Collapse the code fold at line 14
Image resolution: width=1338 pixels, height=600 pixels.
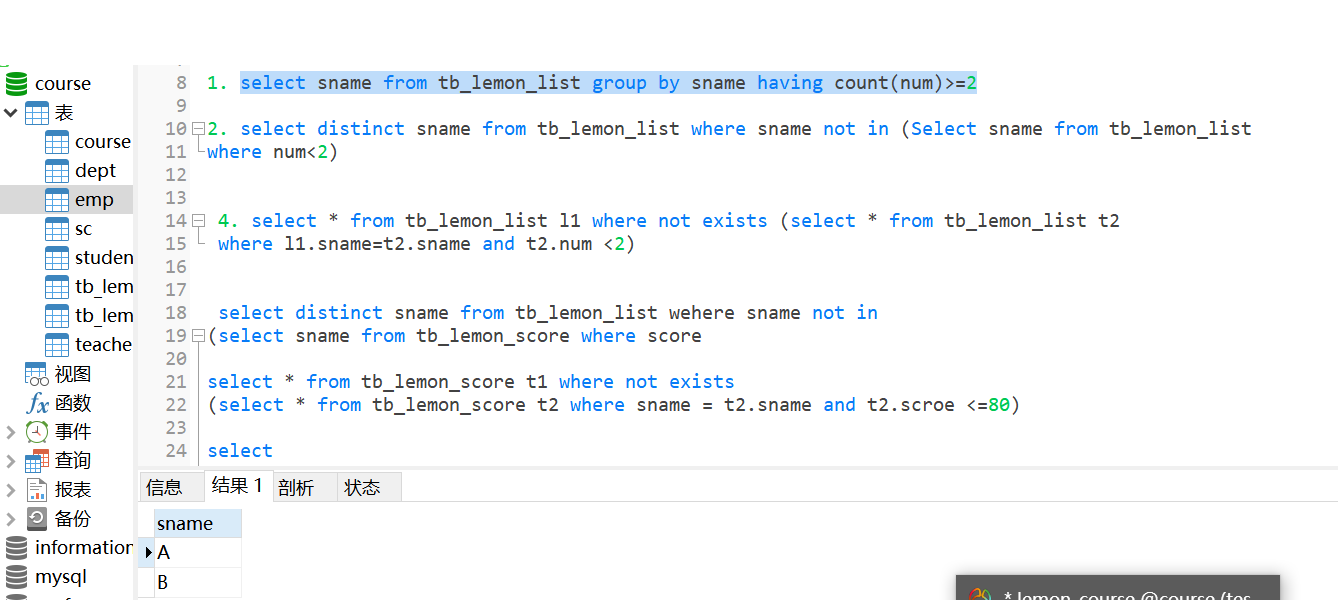(198, 221)
